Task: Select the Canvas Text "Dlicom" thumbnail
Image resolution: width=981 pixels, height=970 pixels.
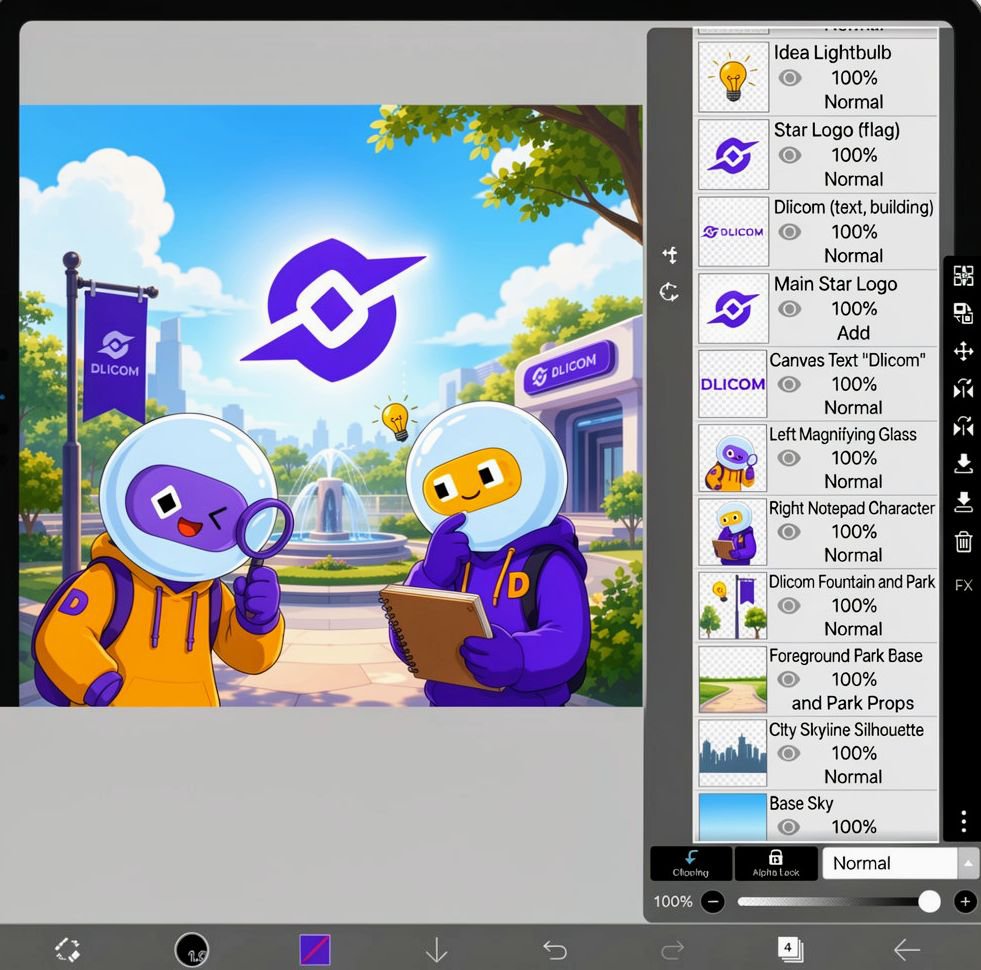Action: [x=733, y=384]
